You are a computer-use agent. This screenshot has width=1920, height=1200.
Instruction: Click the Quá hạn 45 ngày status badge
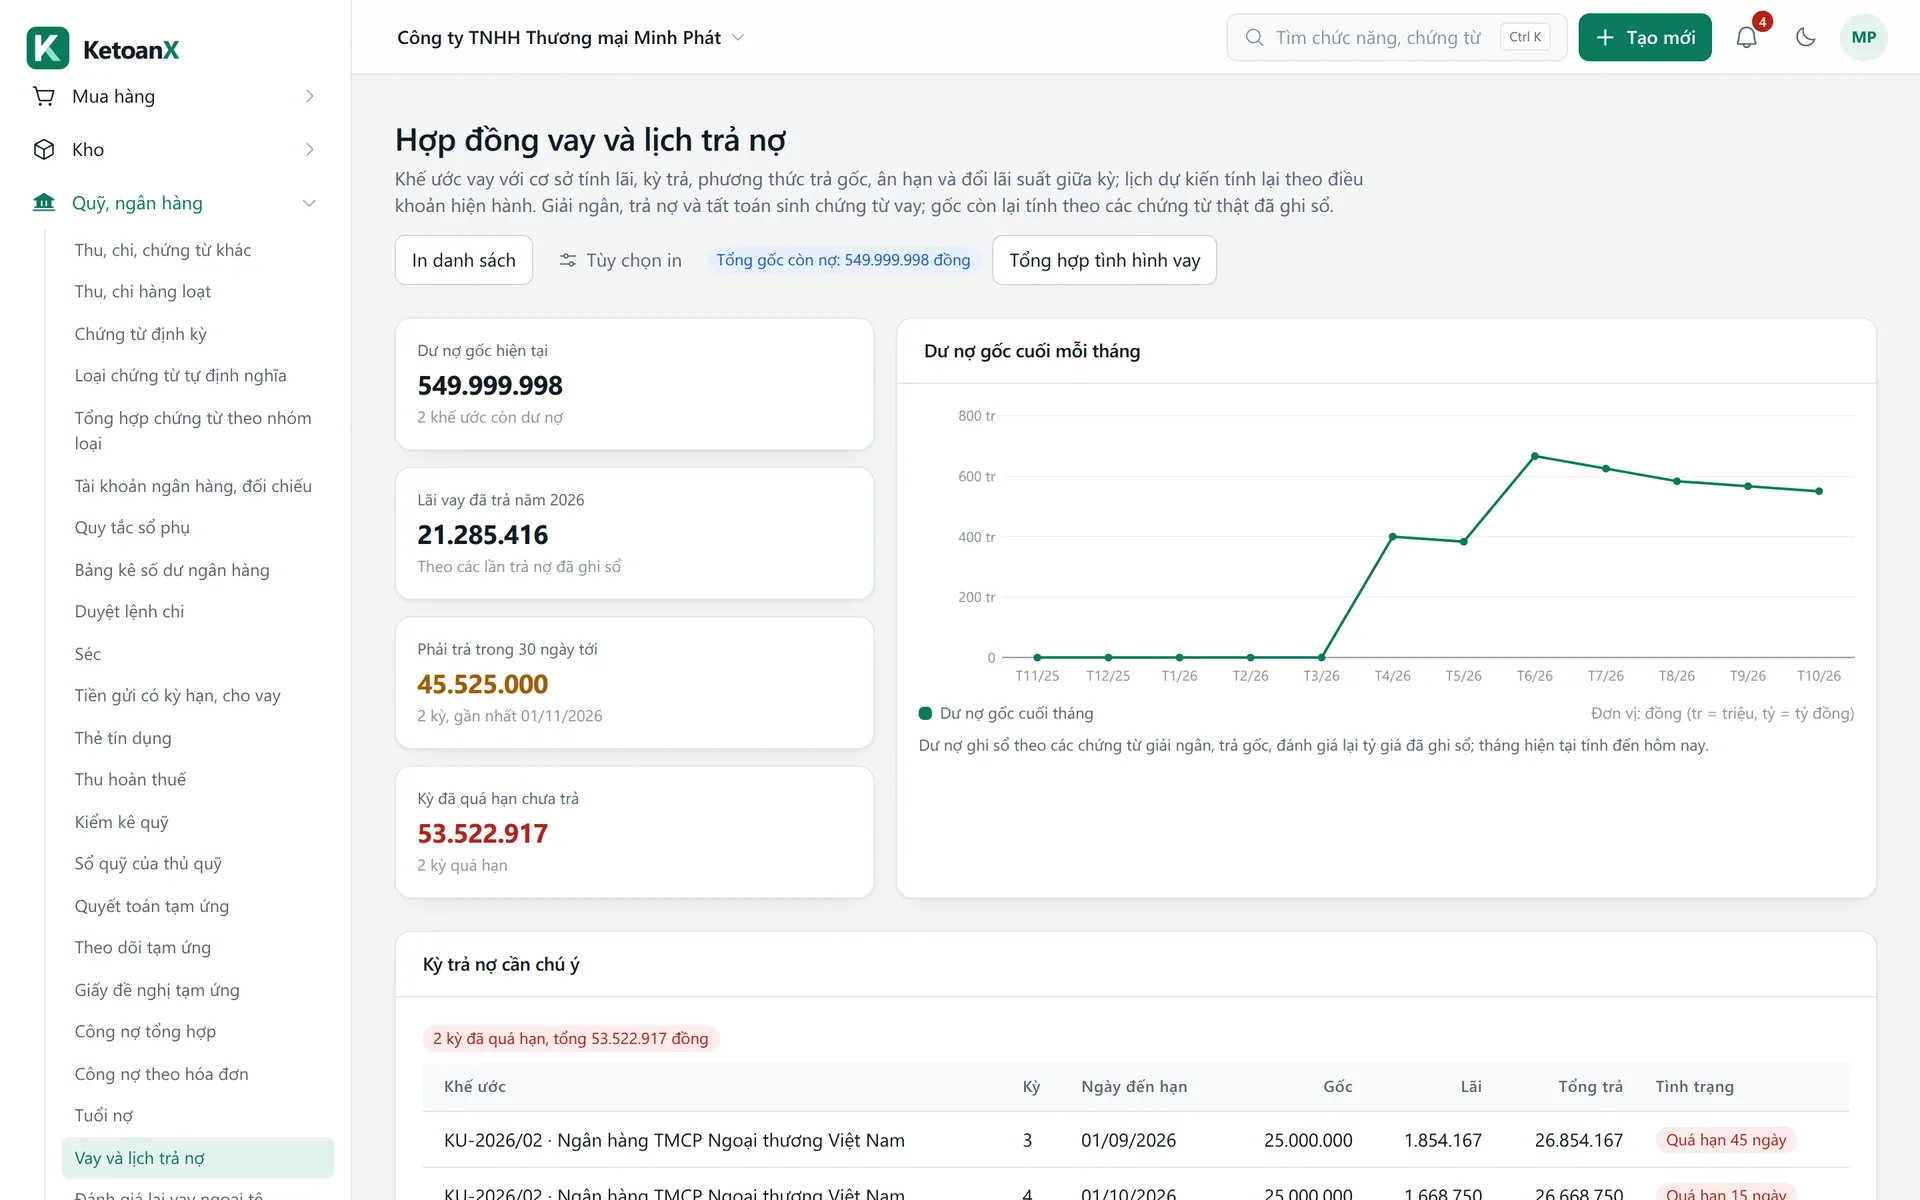point(1726,1140)
